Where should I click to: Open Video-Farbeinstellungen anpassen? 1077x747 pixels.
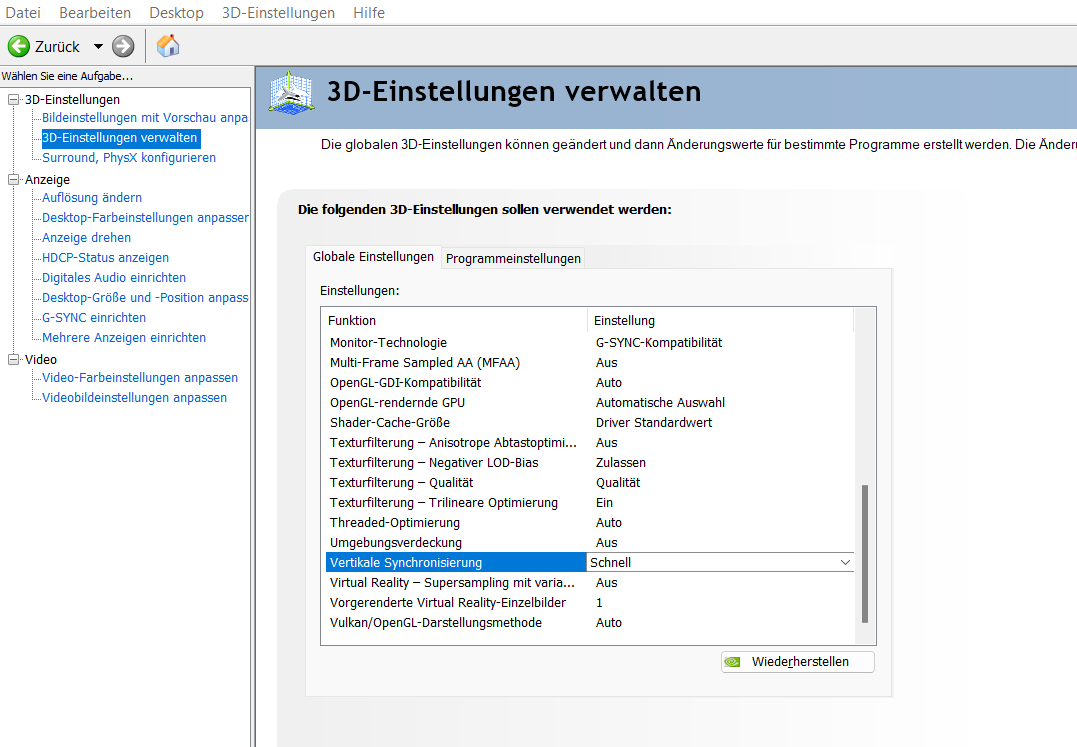click(140, 378)
